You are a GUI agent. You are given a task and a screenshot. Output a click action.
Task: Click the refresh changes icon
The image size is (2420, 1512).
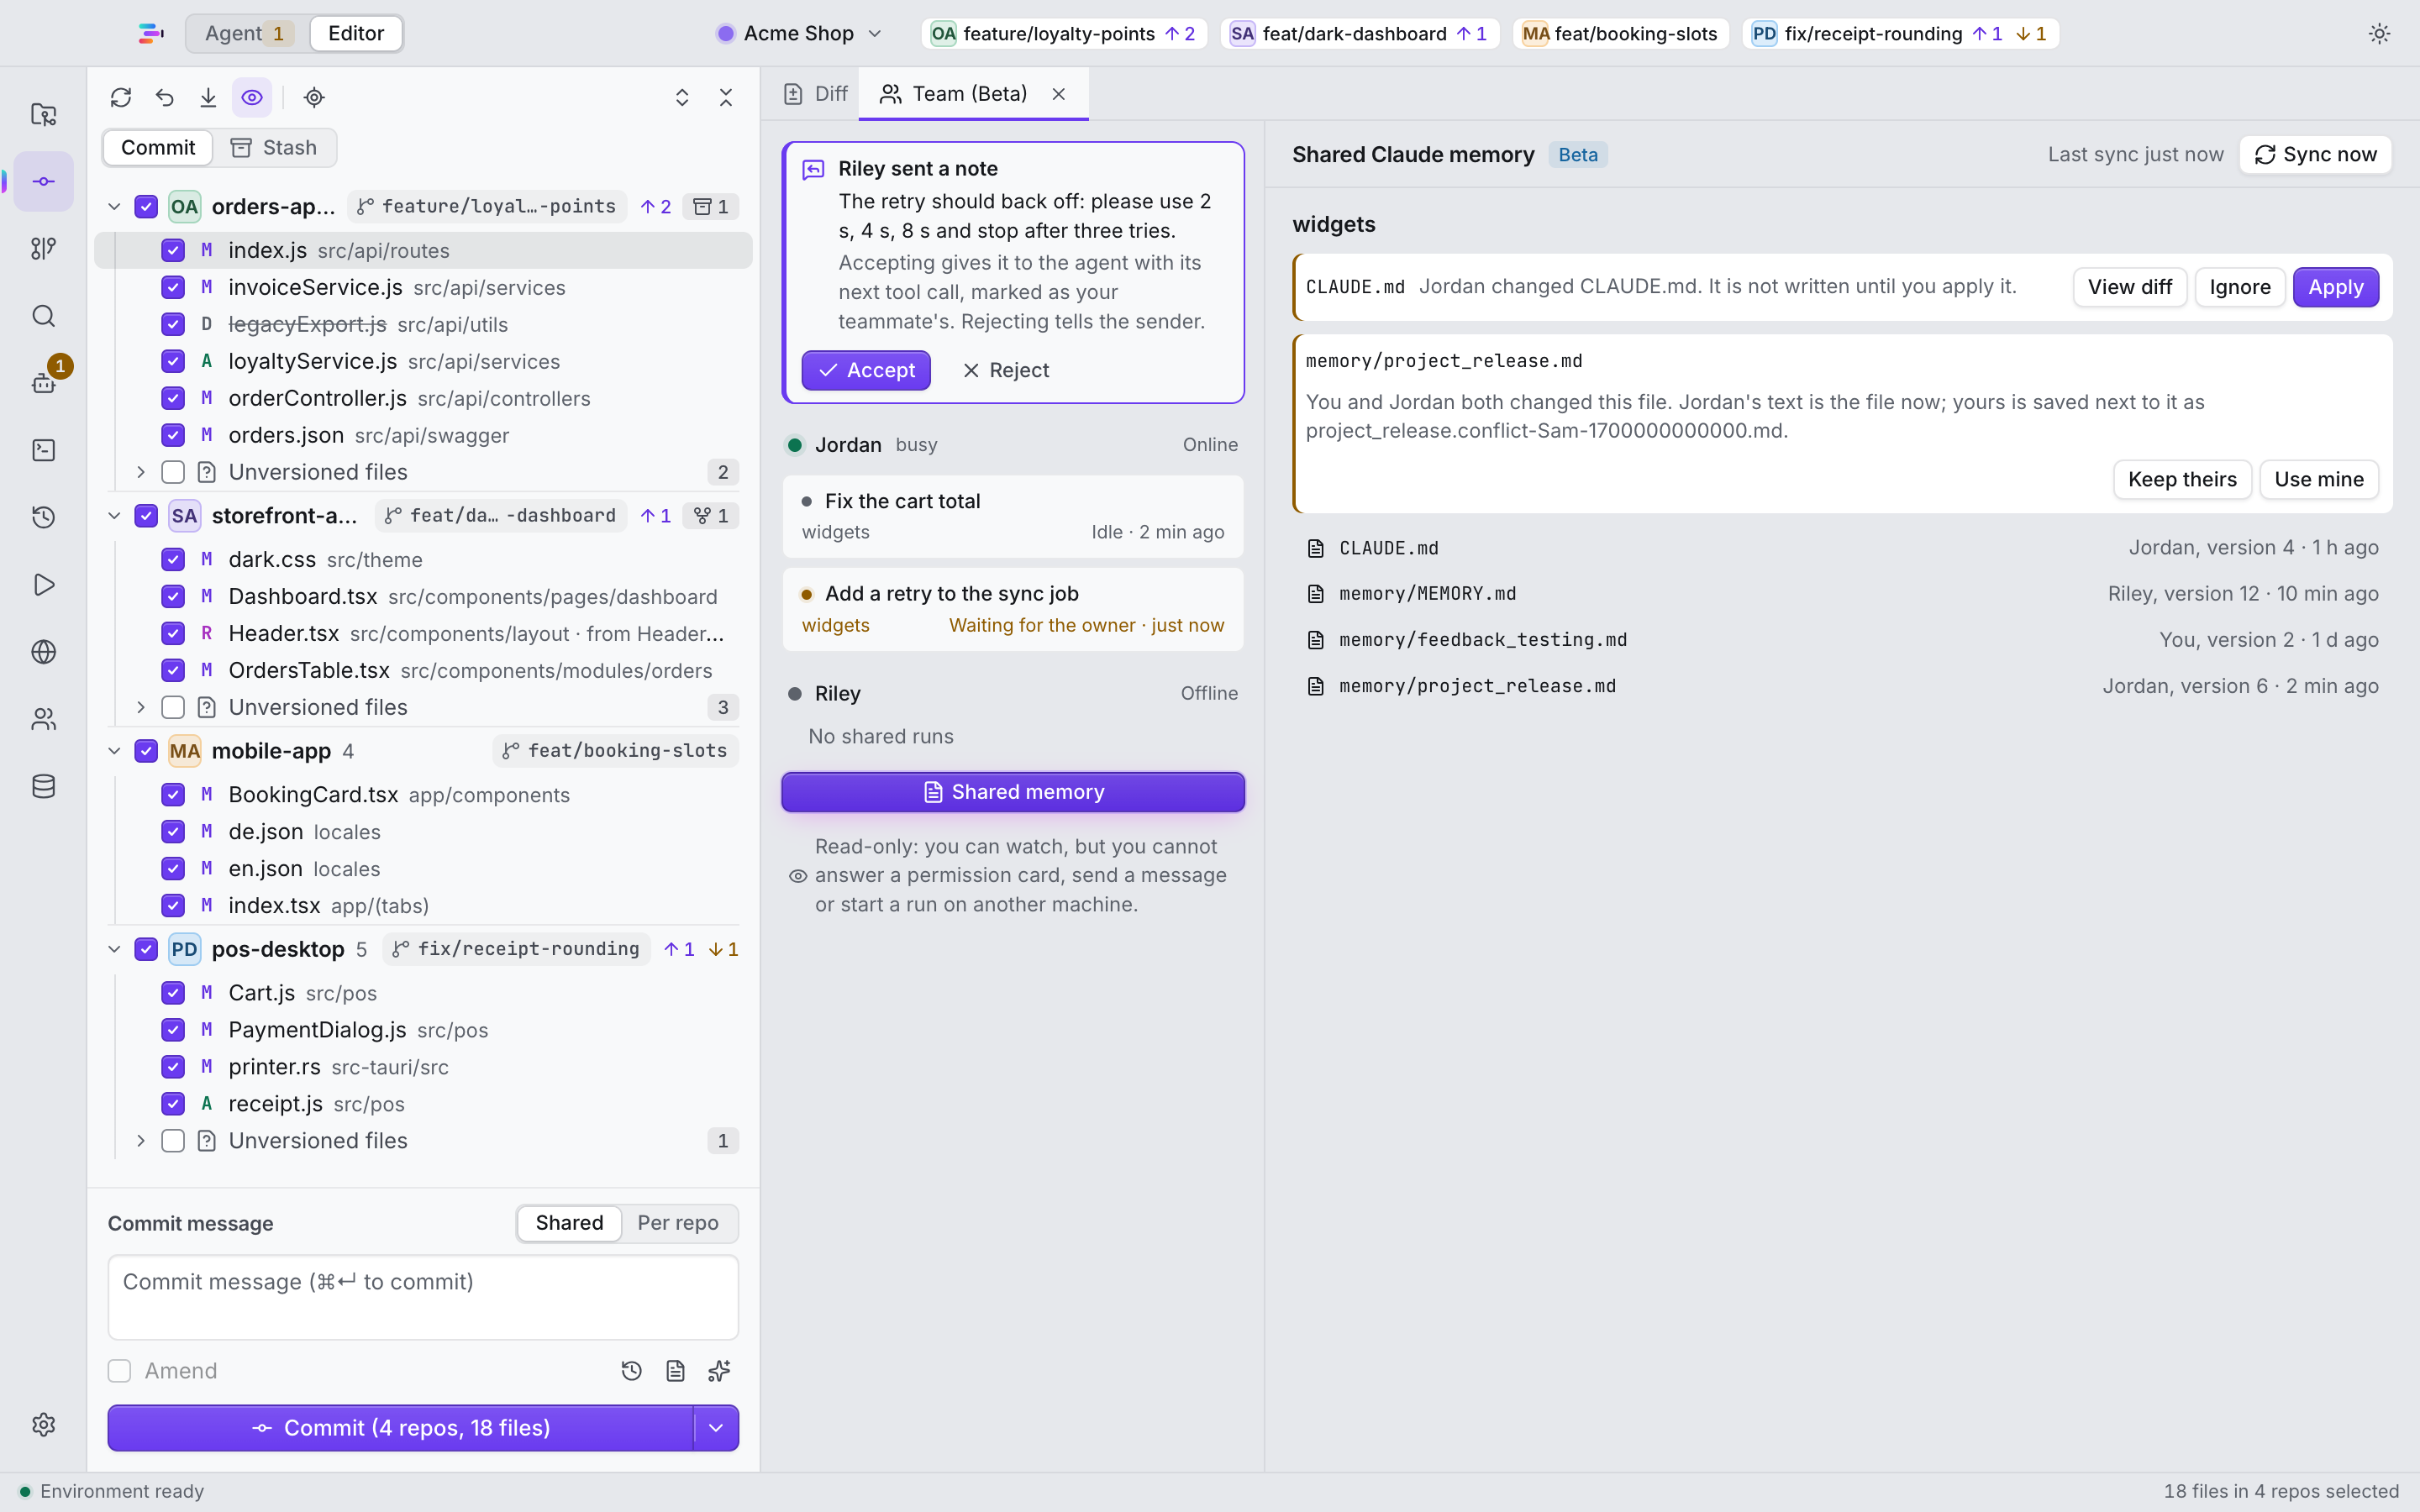click(x=121, y=97)
